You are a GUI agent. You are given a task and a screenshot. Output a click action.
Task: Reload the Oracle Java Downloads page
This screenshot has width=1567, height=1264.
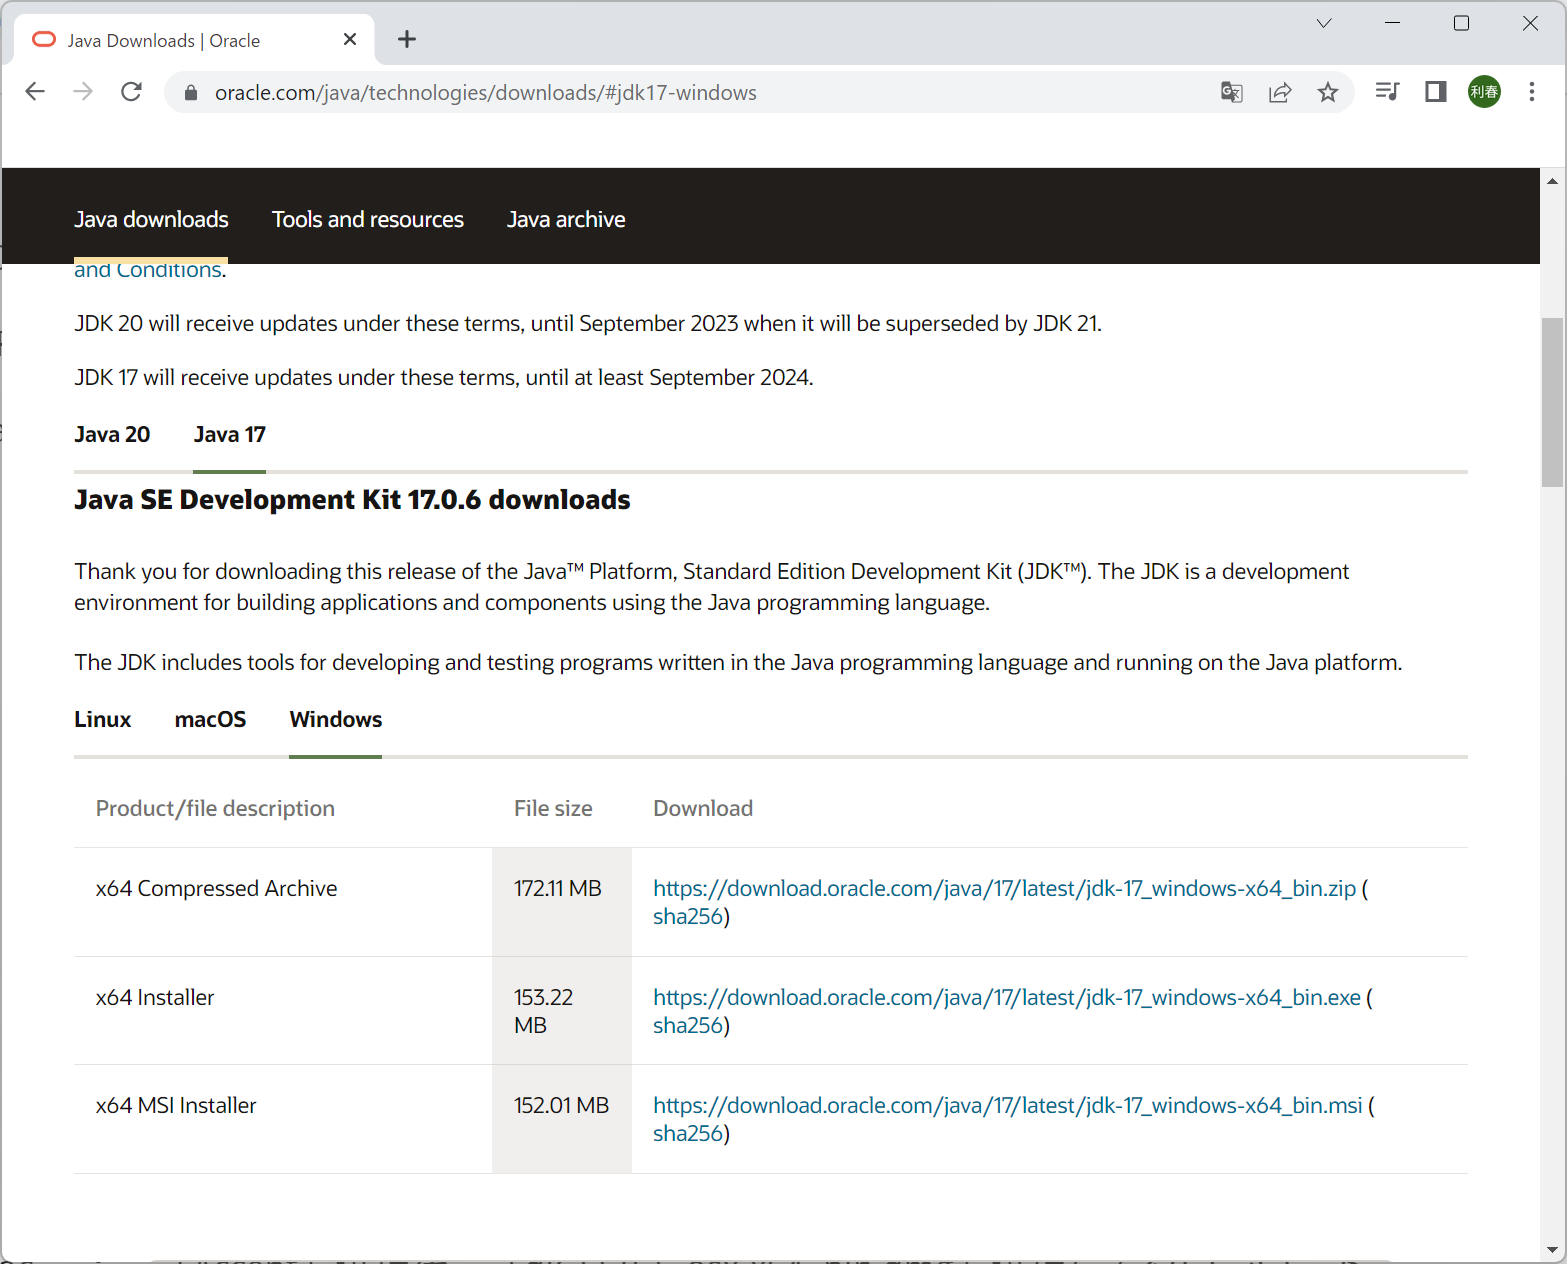point(131,92)
